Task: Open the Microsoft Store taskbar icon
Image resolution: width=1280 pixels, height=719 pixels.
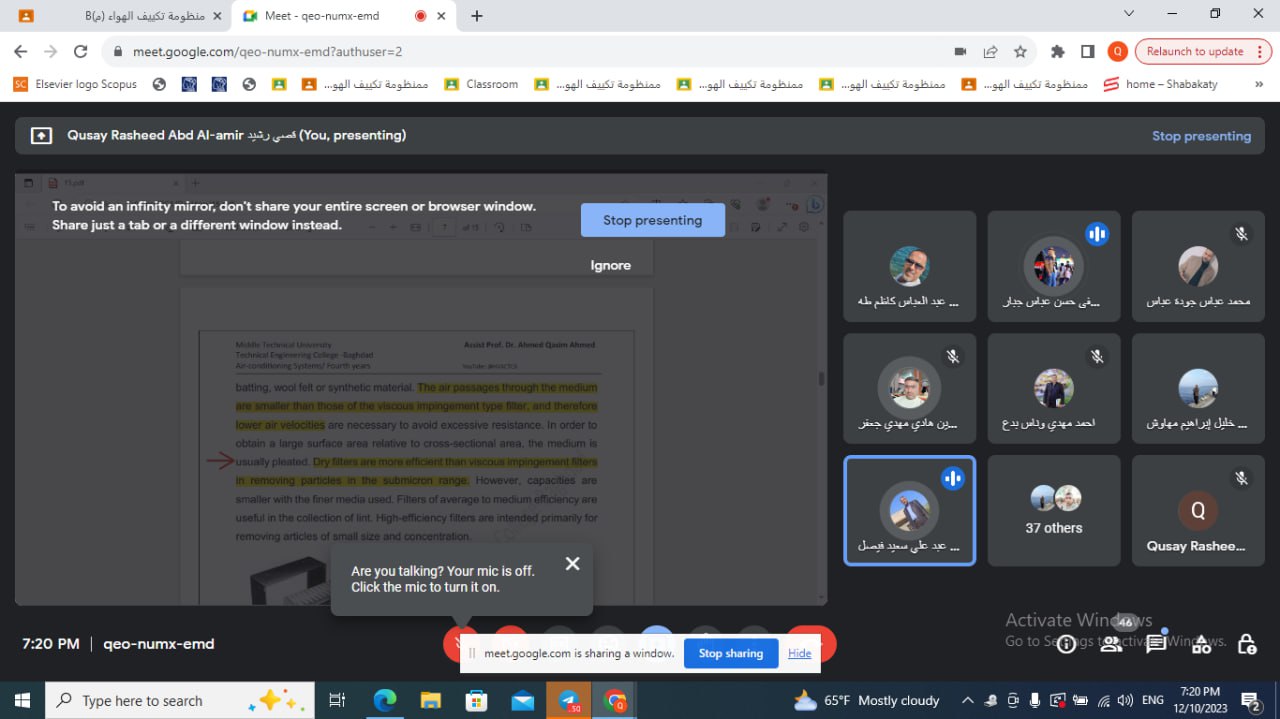Action: click(x=477, y=700)
